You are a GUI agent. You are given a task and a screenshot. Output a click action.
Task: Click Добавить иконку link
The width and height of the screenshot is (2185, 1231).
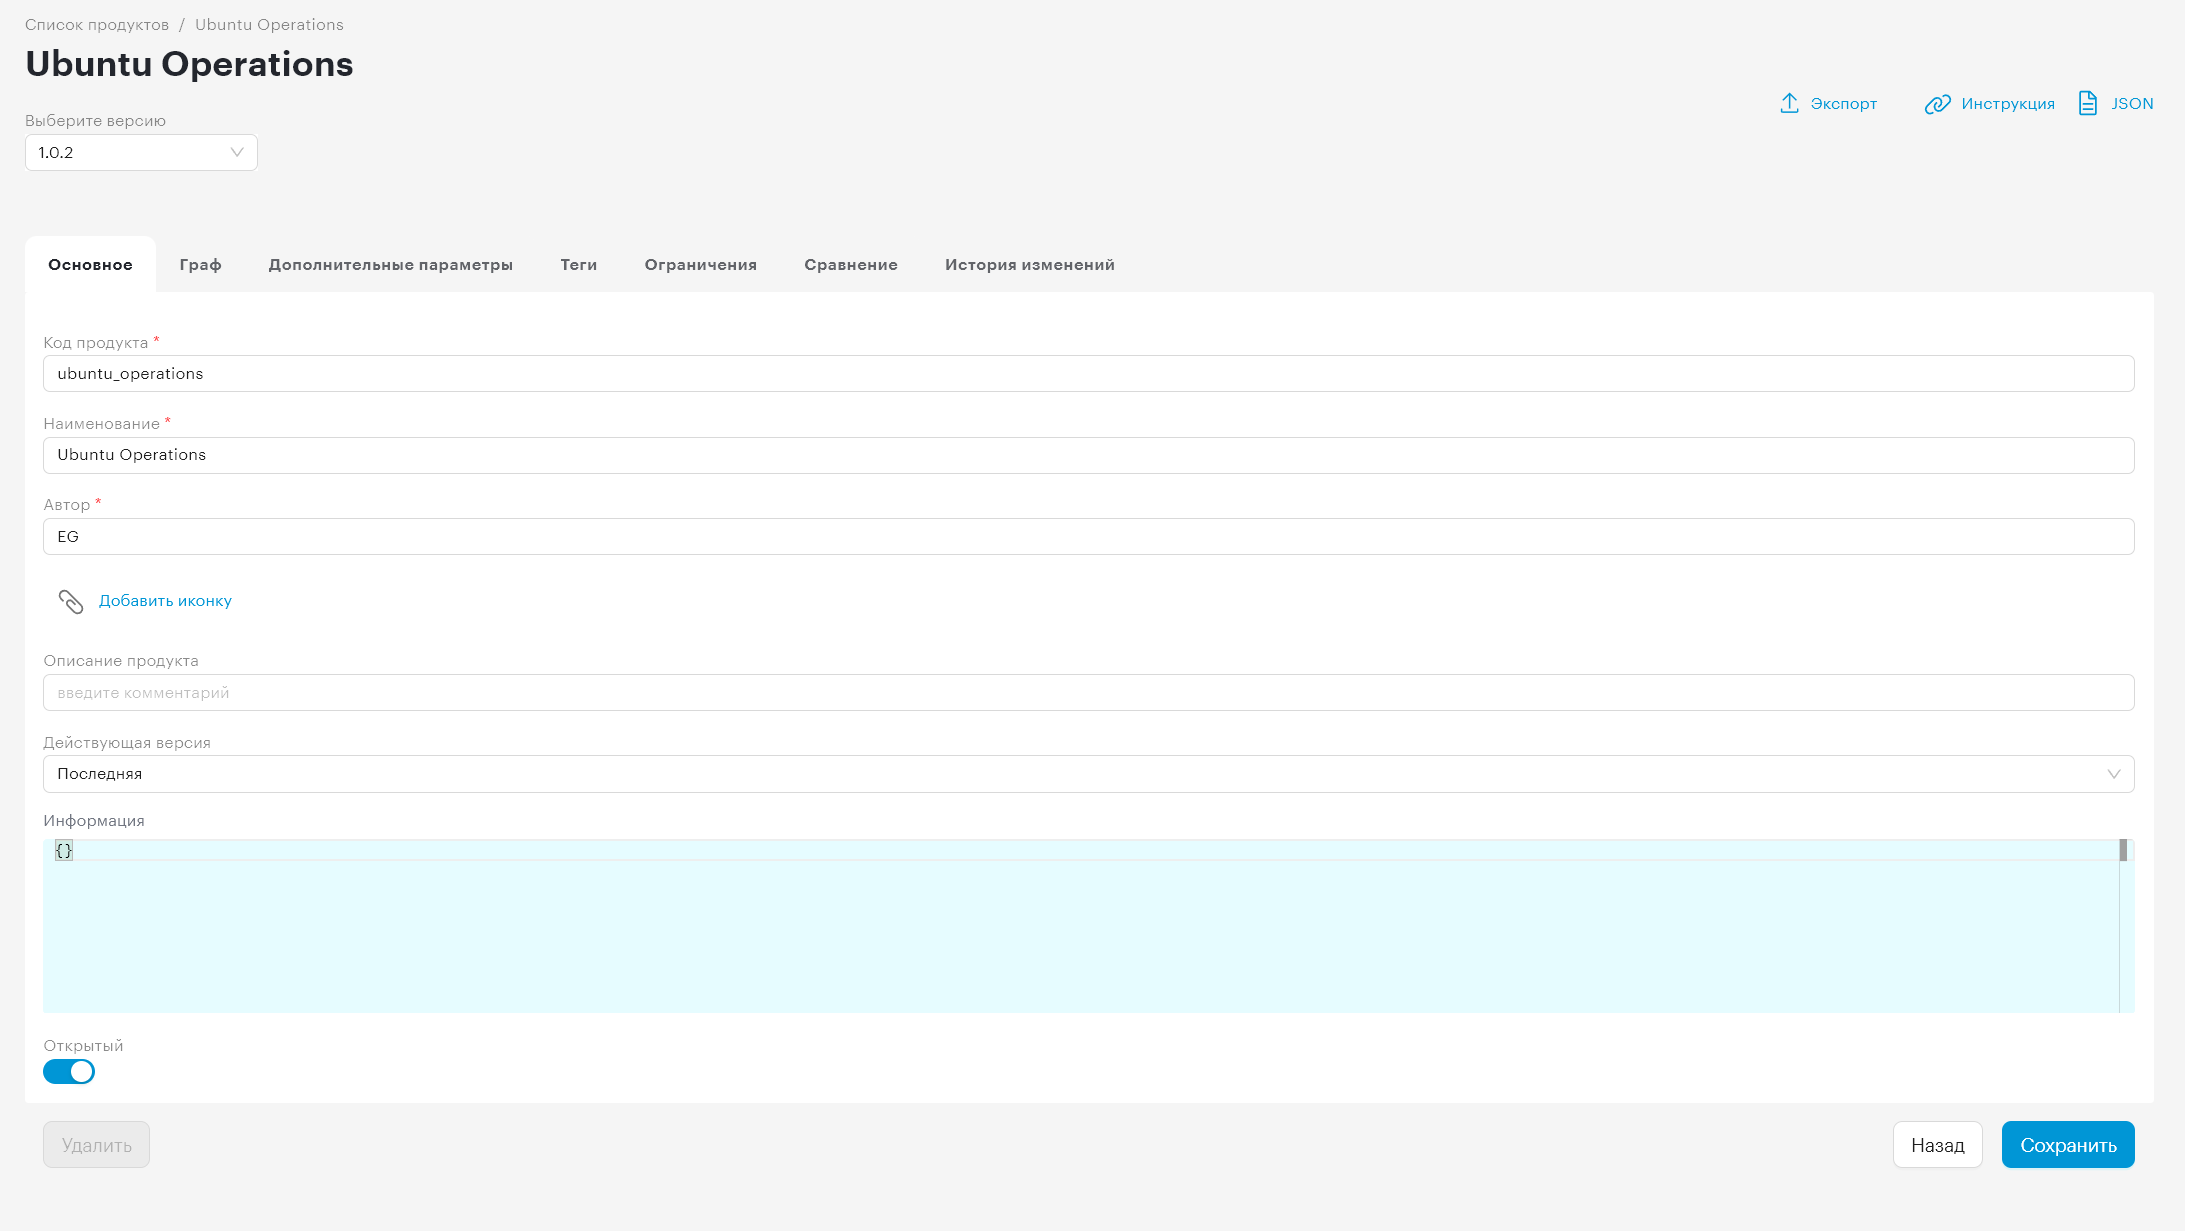(x=165, y=601)
